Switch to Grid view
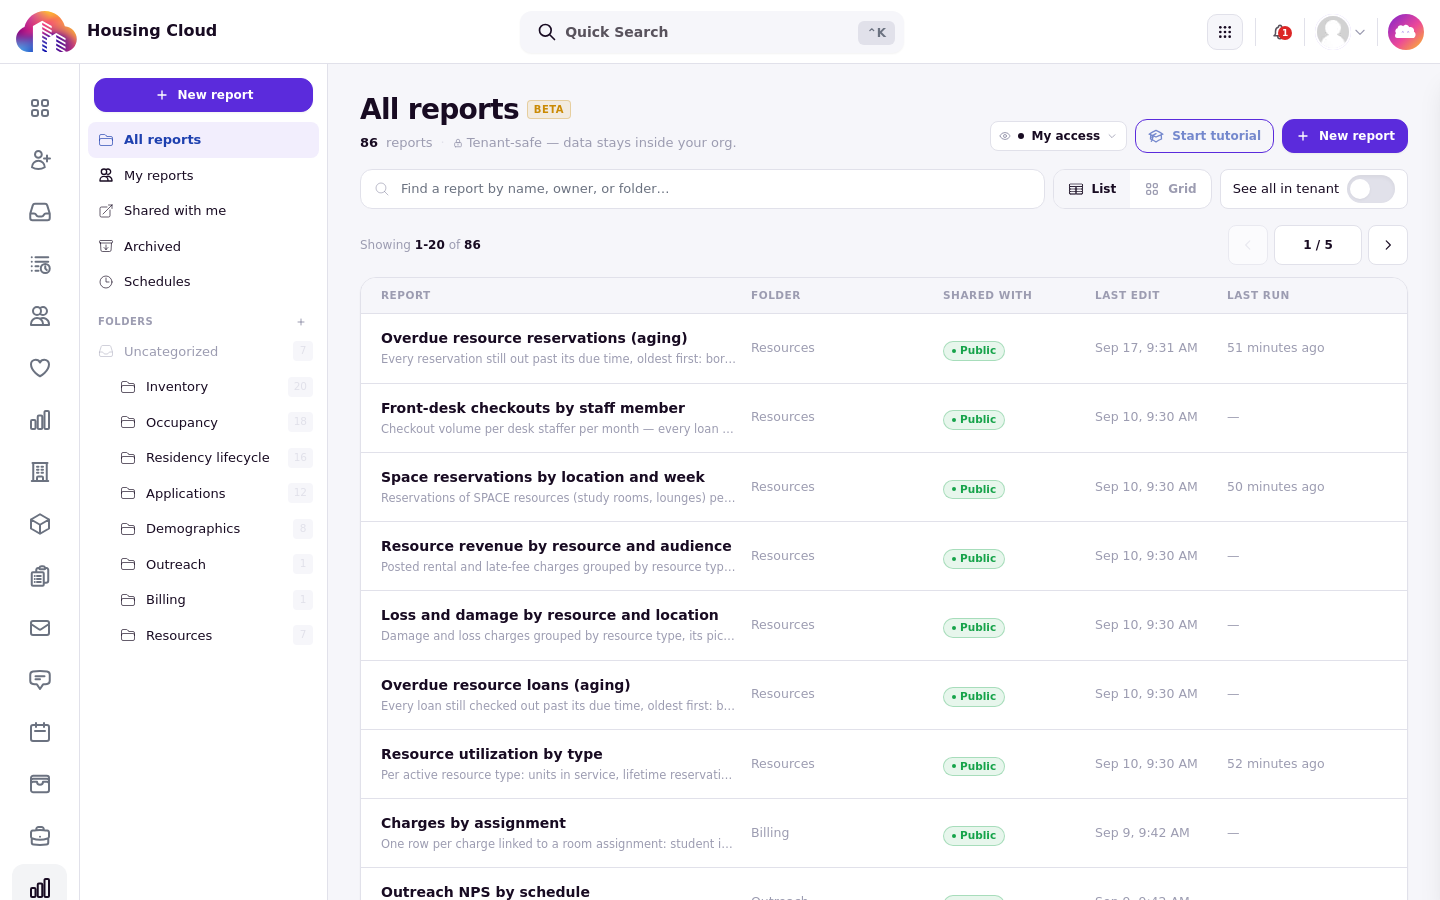 [1170, 189]
